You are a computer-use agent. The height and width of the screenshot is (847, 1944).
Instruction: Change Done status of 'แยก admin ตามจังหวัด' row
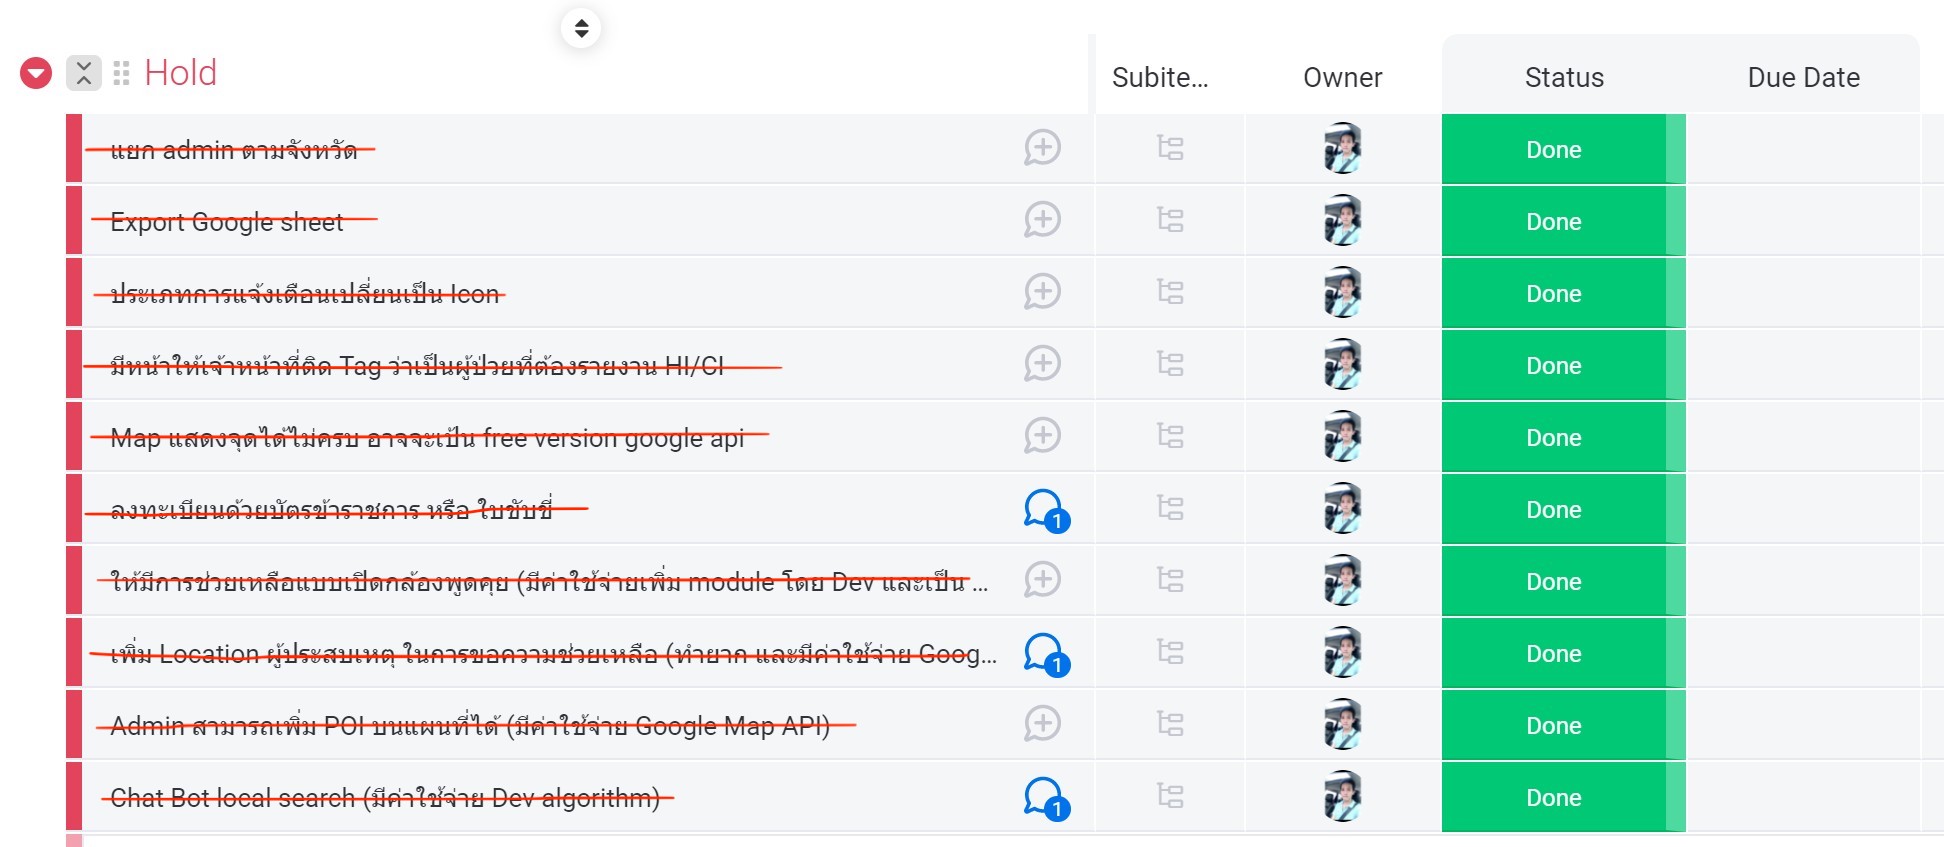pos(1563,149)
